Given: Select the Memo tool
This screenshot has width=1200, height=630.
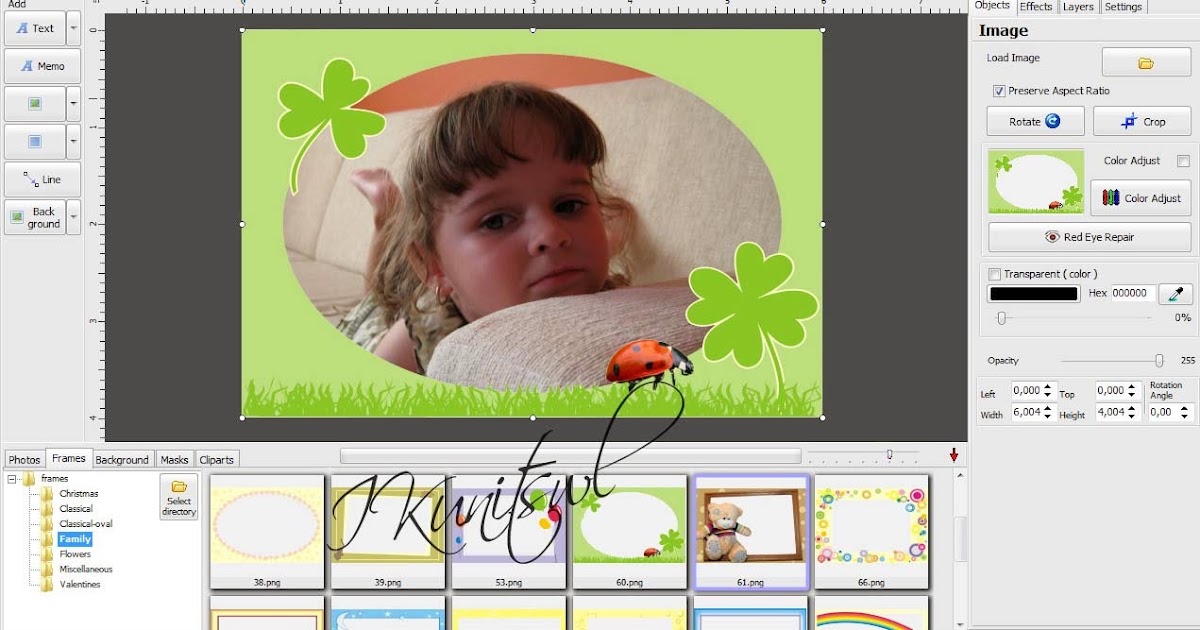Looking at the screenshot, I should (x=41, y=66).
